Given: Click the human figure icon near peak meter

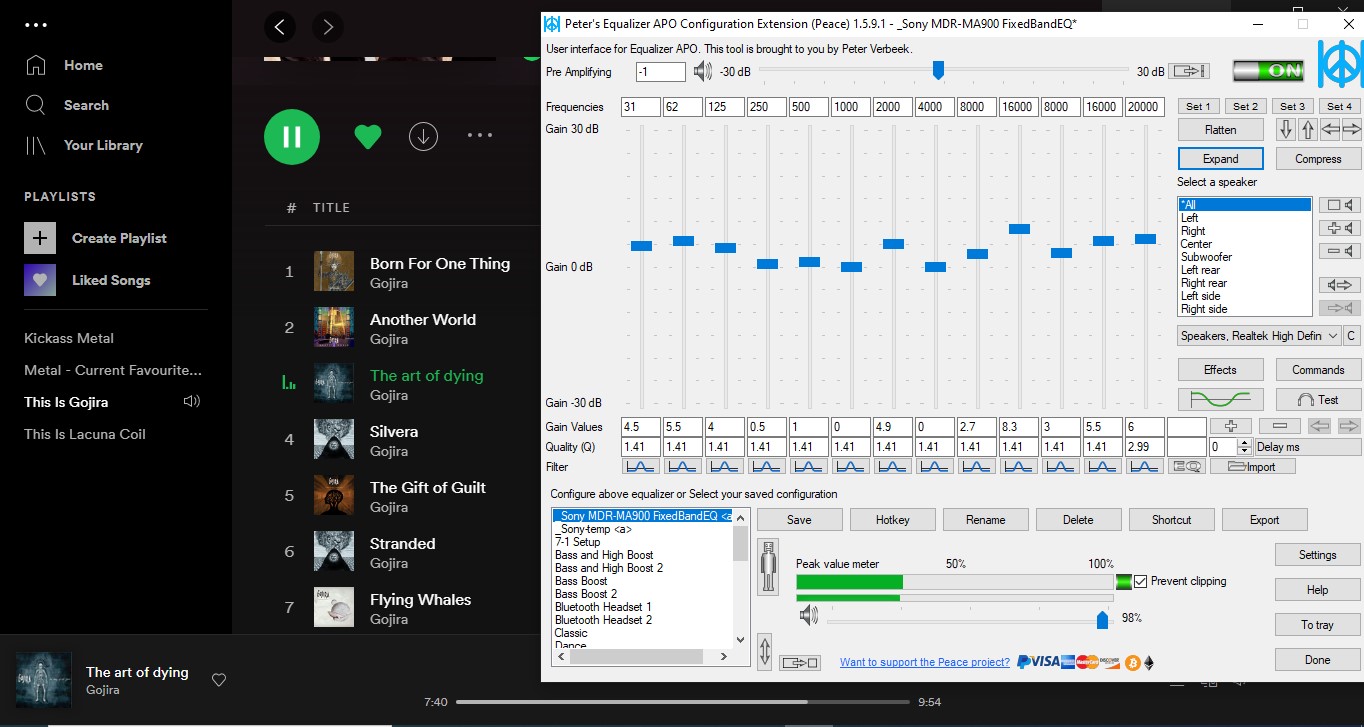Looking at the screenshot, I should coord(768,567).
